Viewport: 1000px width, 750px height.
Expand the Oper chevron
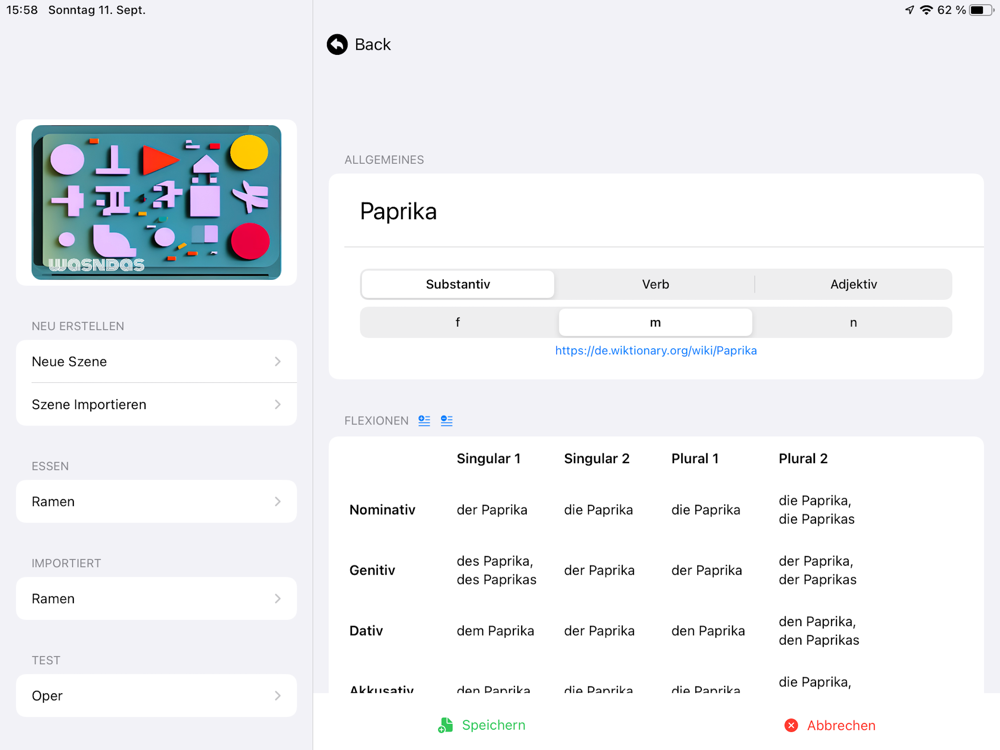[x=277, y=696]
